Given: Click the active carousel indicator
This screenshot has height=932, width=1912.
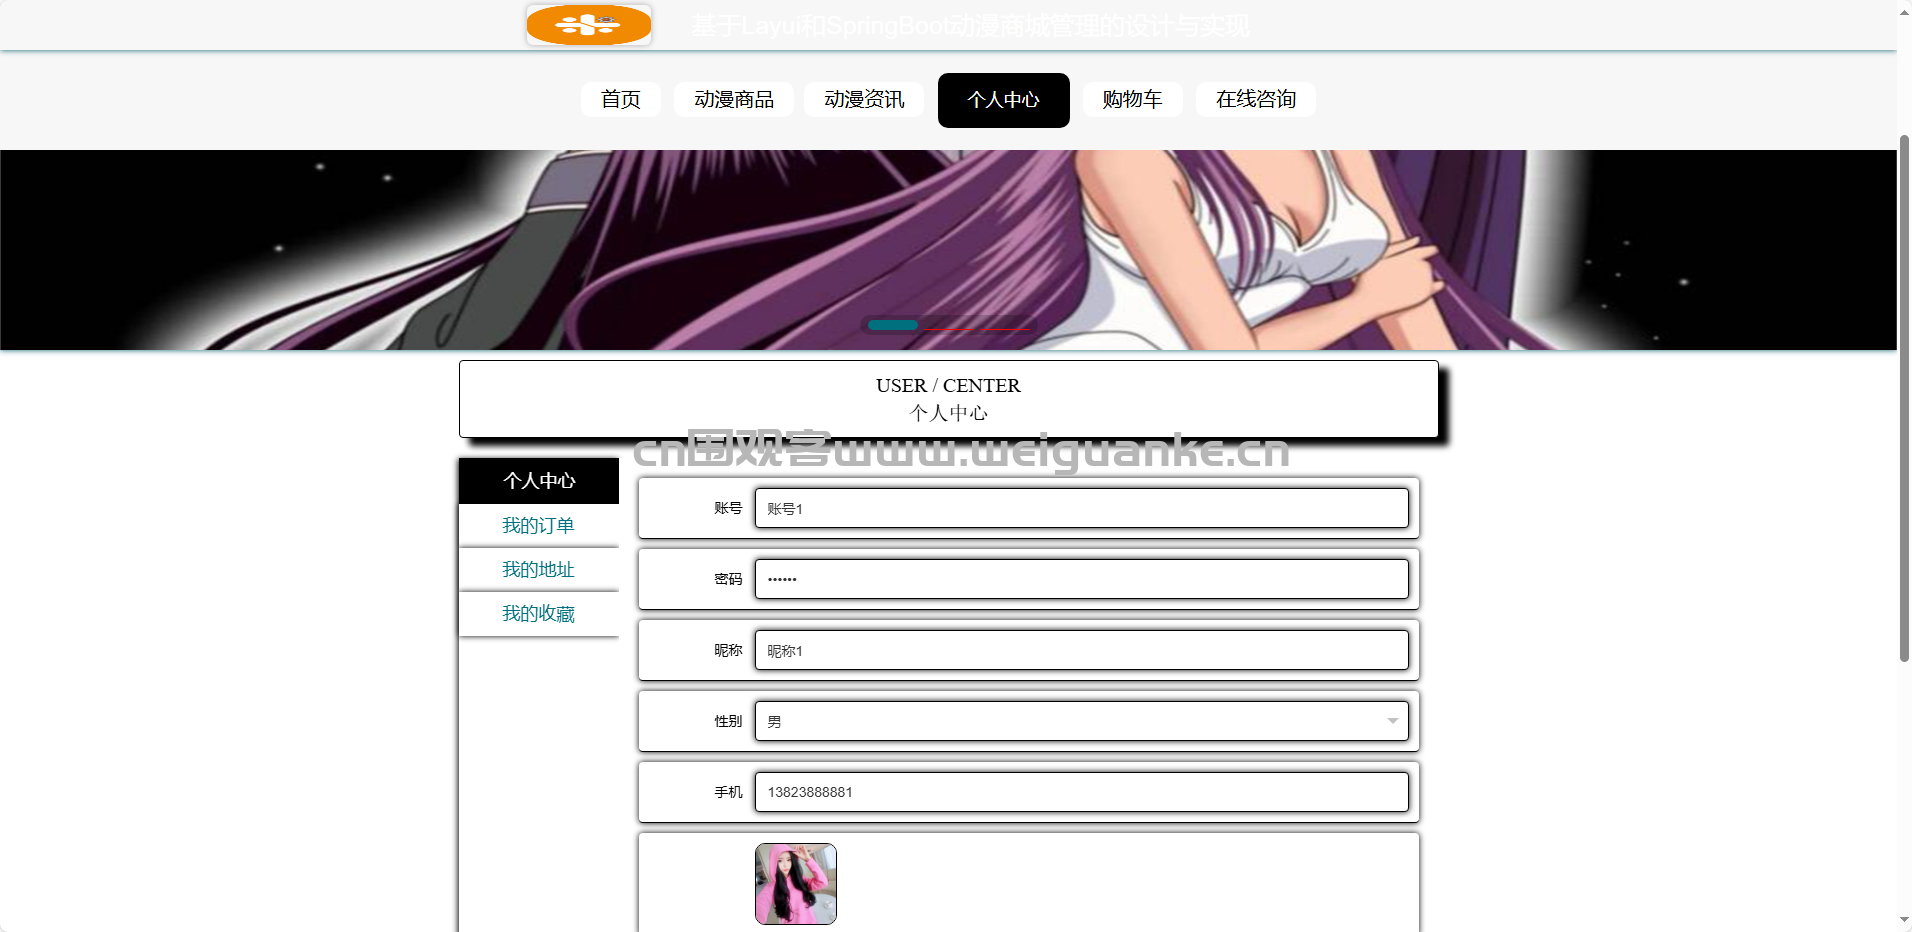Looking at the screenshot, I should coord(893,325).
